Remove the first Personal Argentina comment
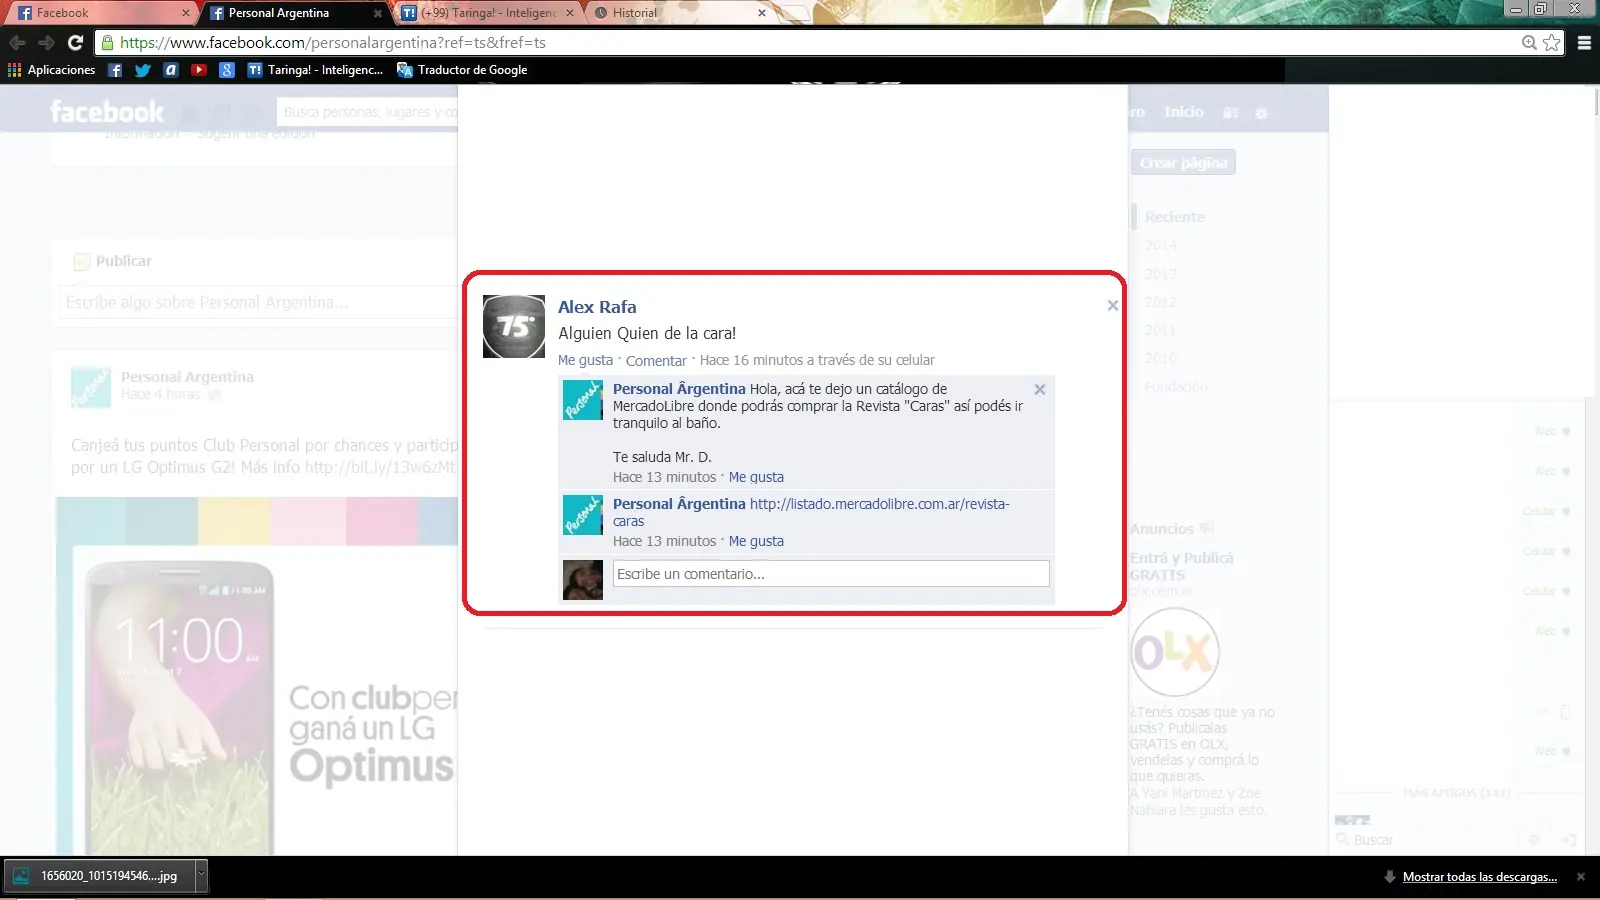1600x900 pixels. click(x=1040, y=390)
